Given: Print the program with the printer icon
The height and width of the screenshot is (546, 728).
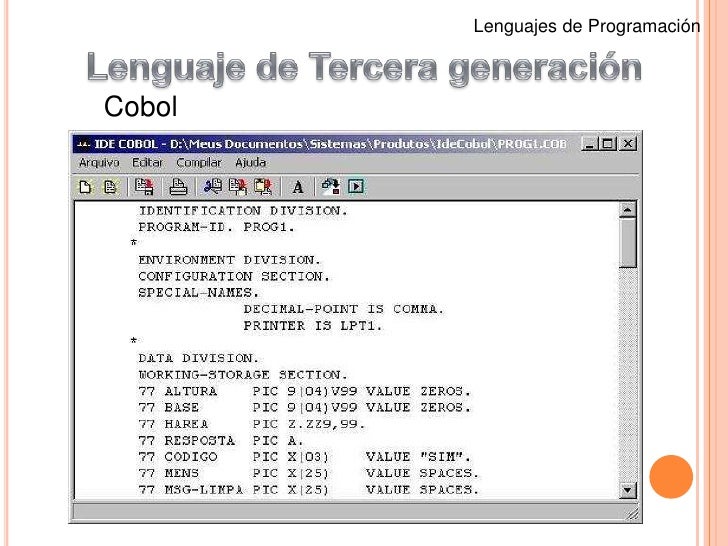Looking at the screenshot, I should pyautogui.click(x=178, y=187).
